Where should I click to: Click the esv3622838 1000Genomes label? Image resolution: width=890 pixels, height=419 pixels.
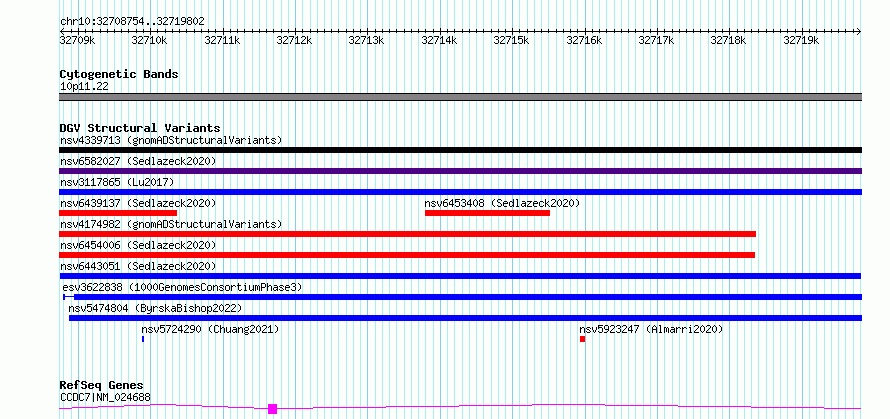[x=182, y=287]
